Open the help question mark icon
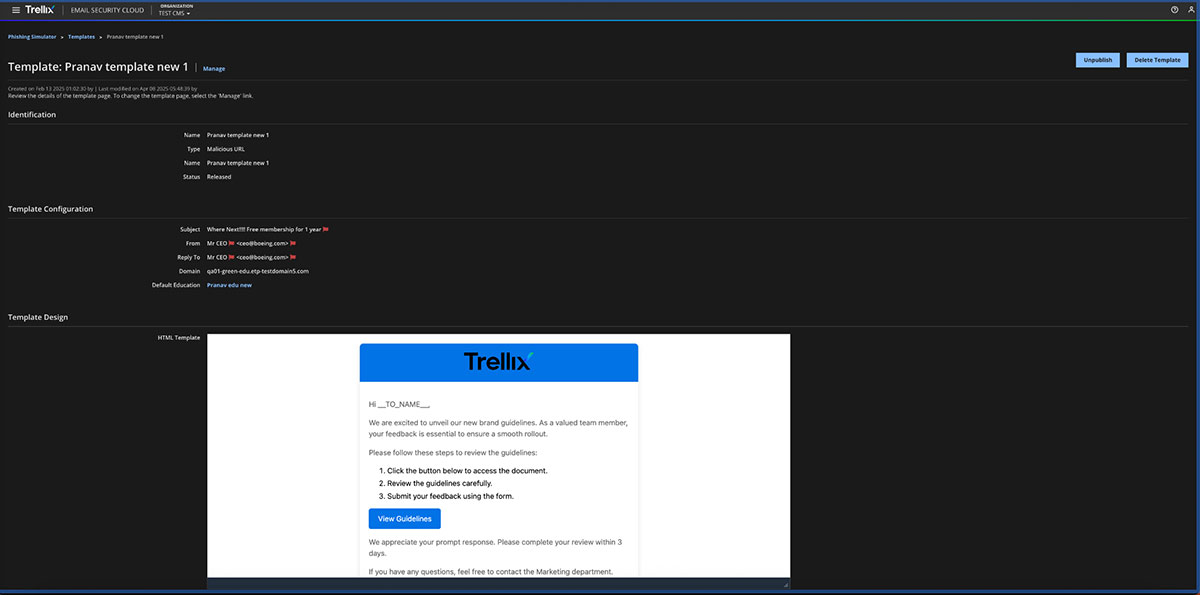 (x=1174, y=10)
